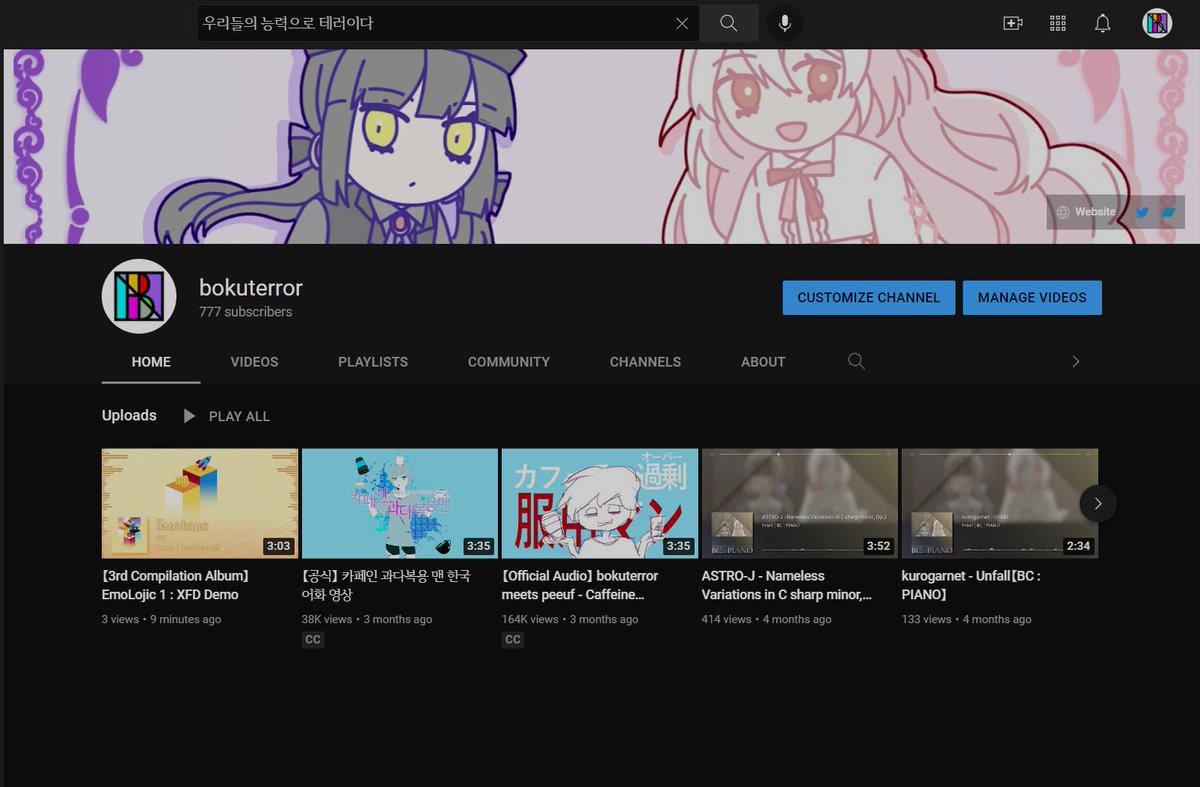Click the bokuterror channel name
This screenshot has height=787, width=1200.
[251, 288]
